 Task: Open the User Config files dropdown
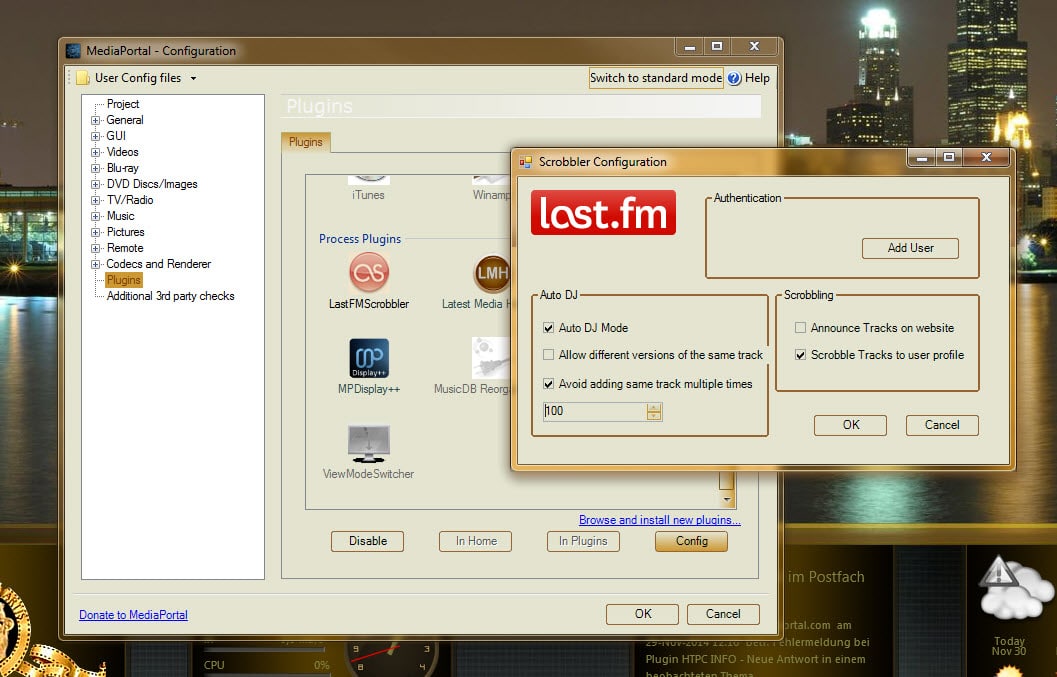[193, 78]
